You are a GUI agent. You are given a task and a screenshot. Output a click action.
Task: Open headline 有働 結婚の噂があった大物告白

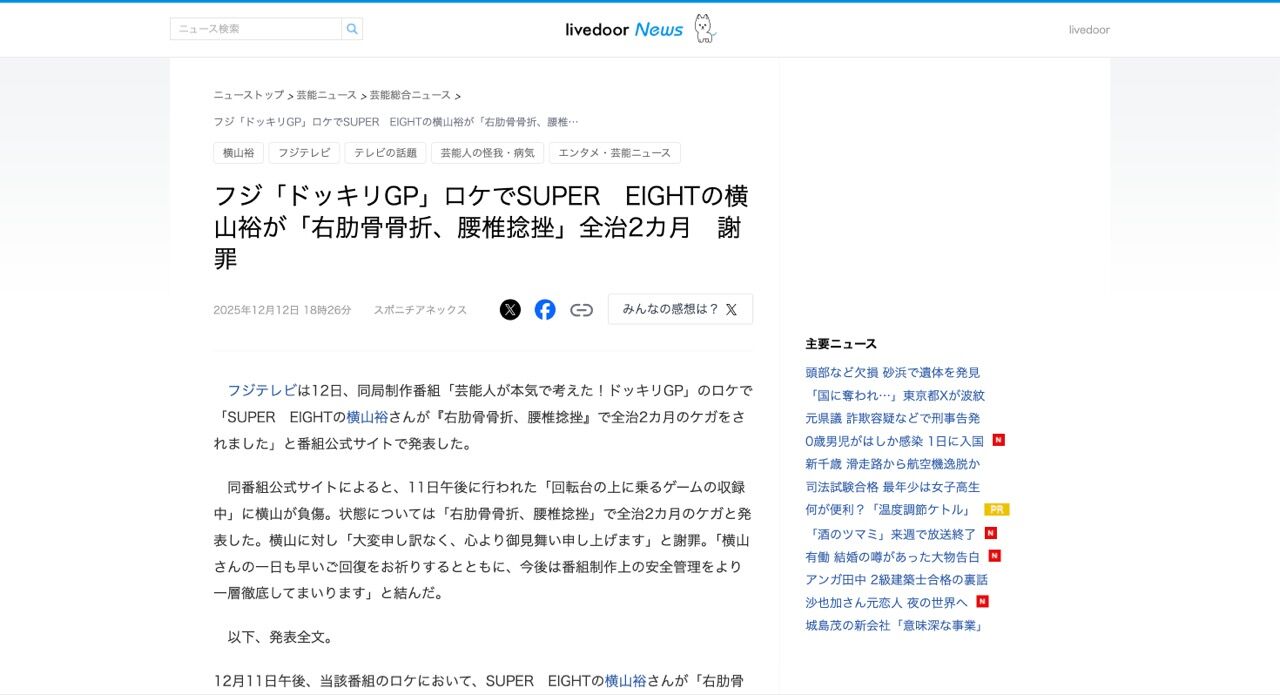(x=893, y=557)
